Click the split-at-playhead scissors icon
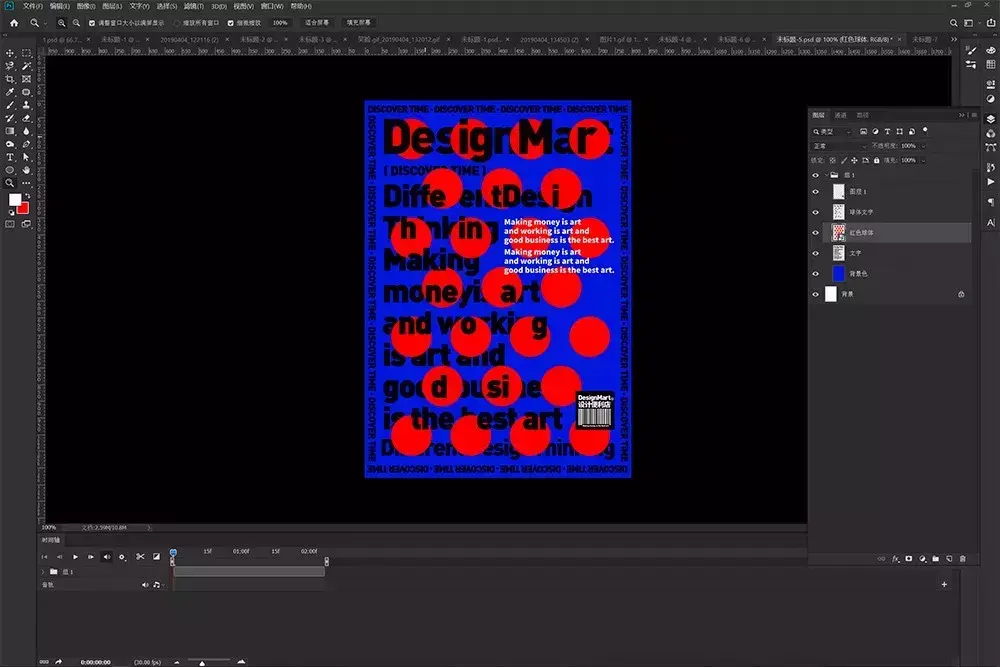The image size is (1000, 667). click(x=141, y=557)
